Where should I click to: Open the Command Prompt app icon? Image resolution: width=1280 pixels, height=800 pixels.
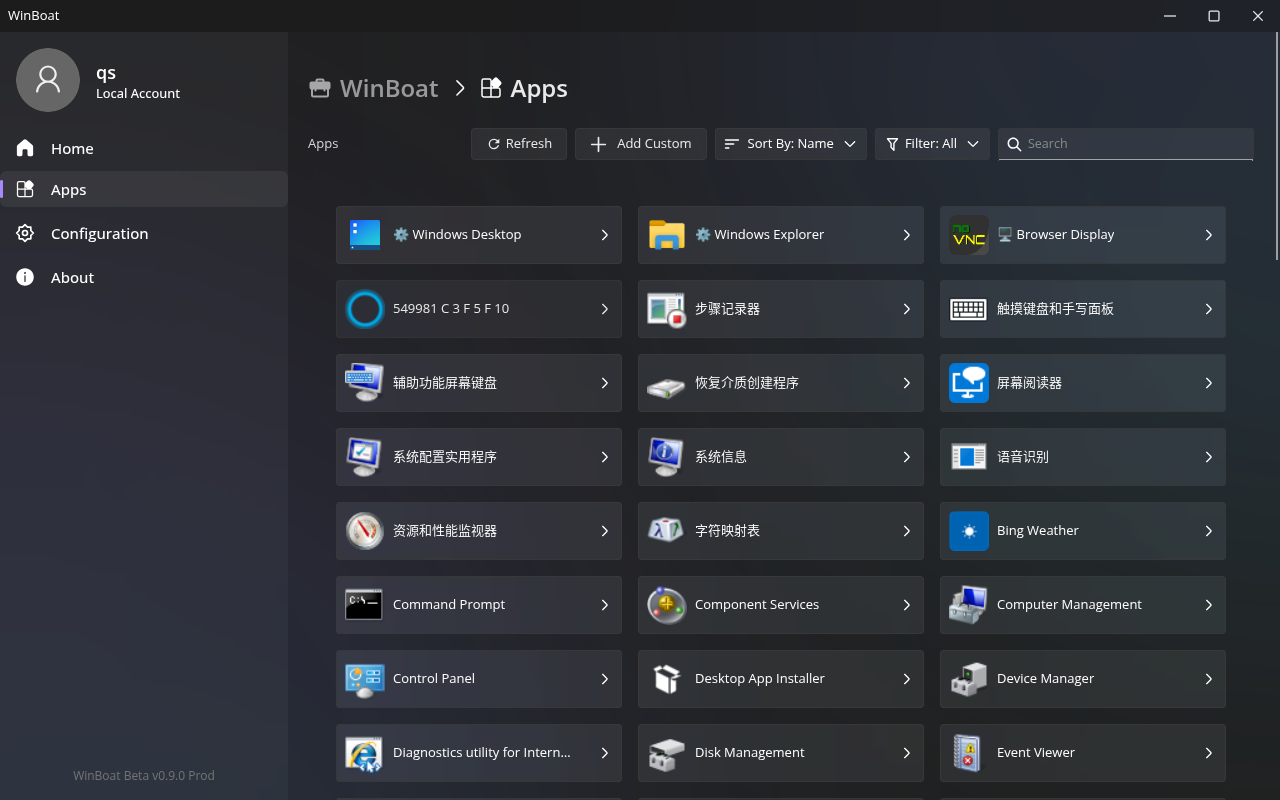click(x=364, y=605)
